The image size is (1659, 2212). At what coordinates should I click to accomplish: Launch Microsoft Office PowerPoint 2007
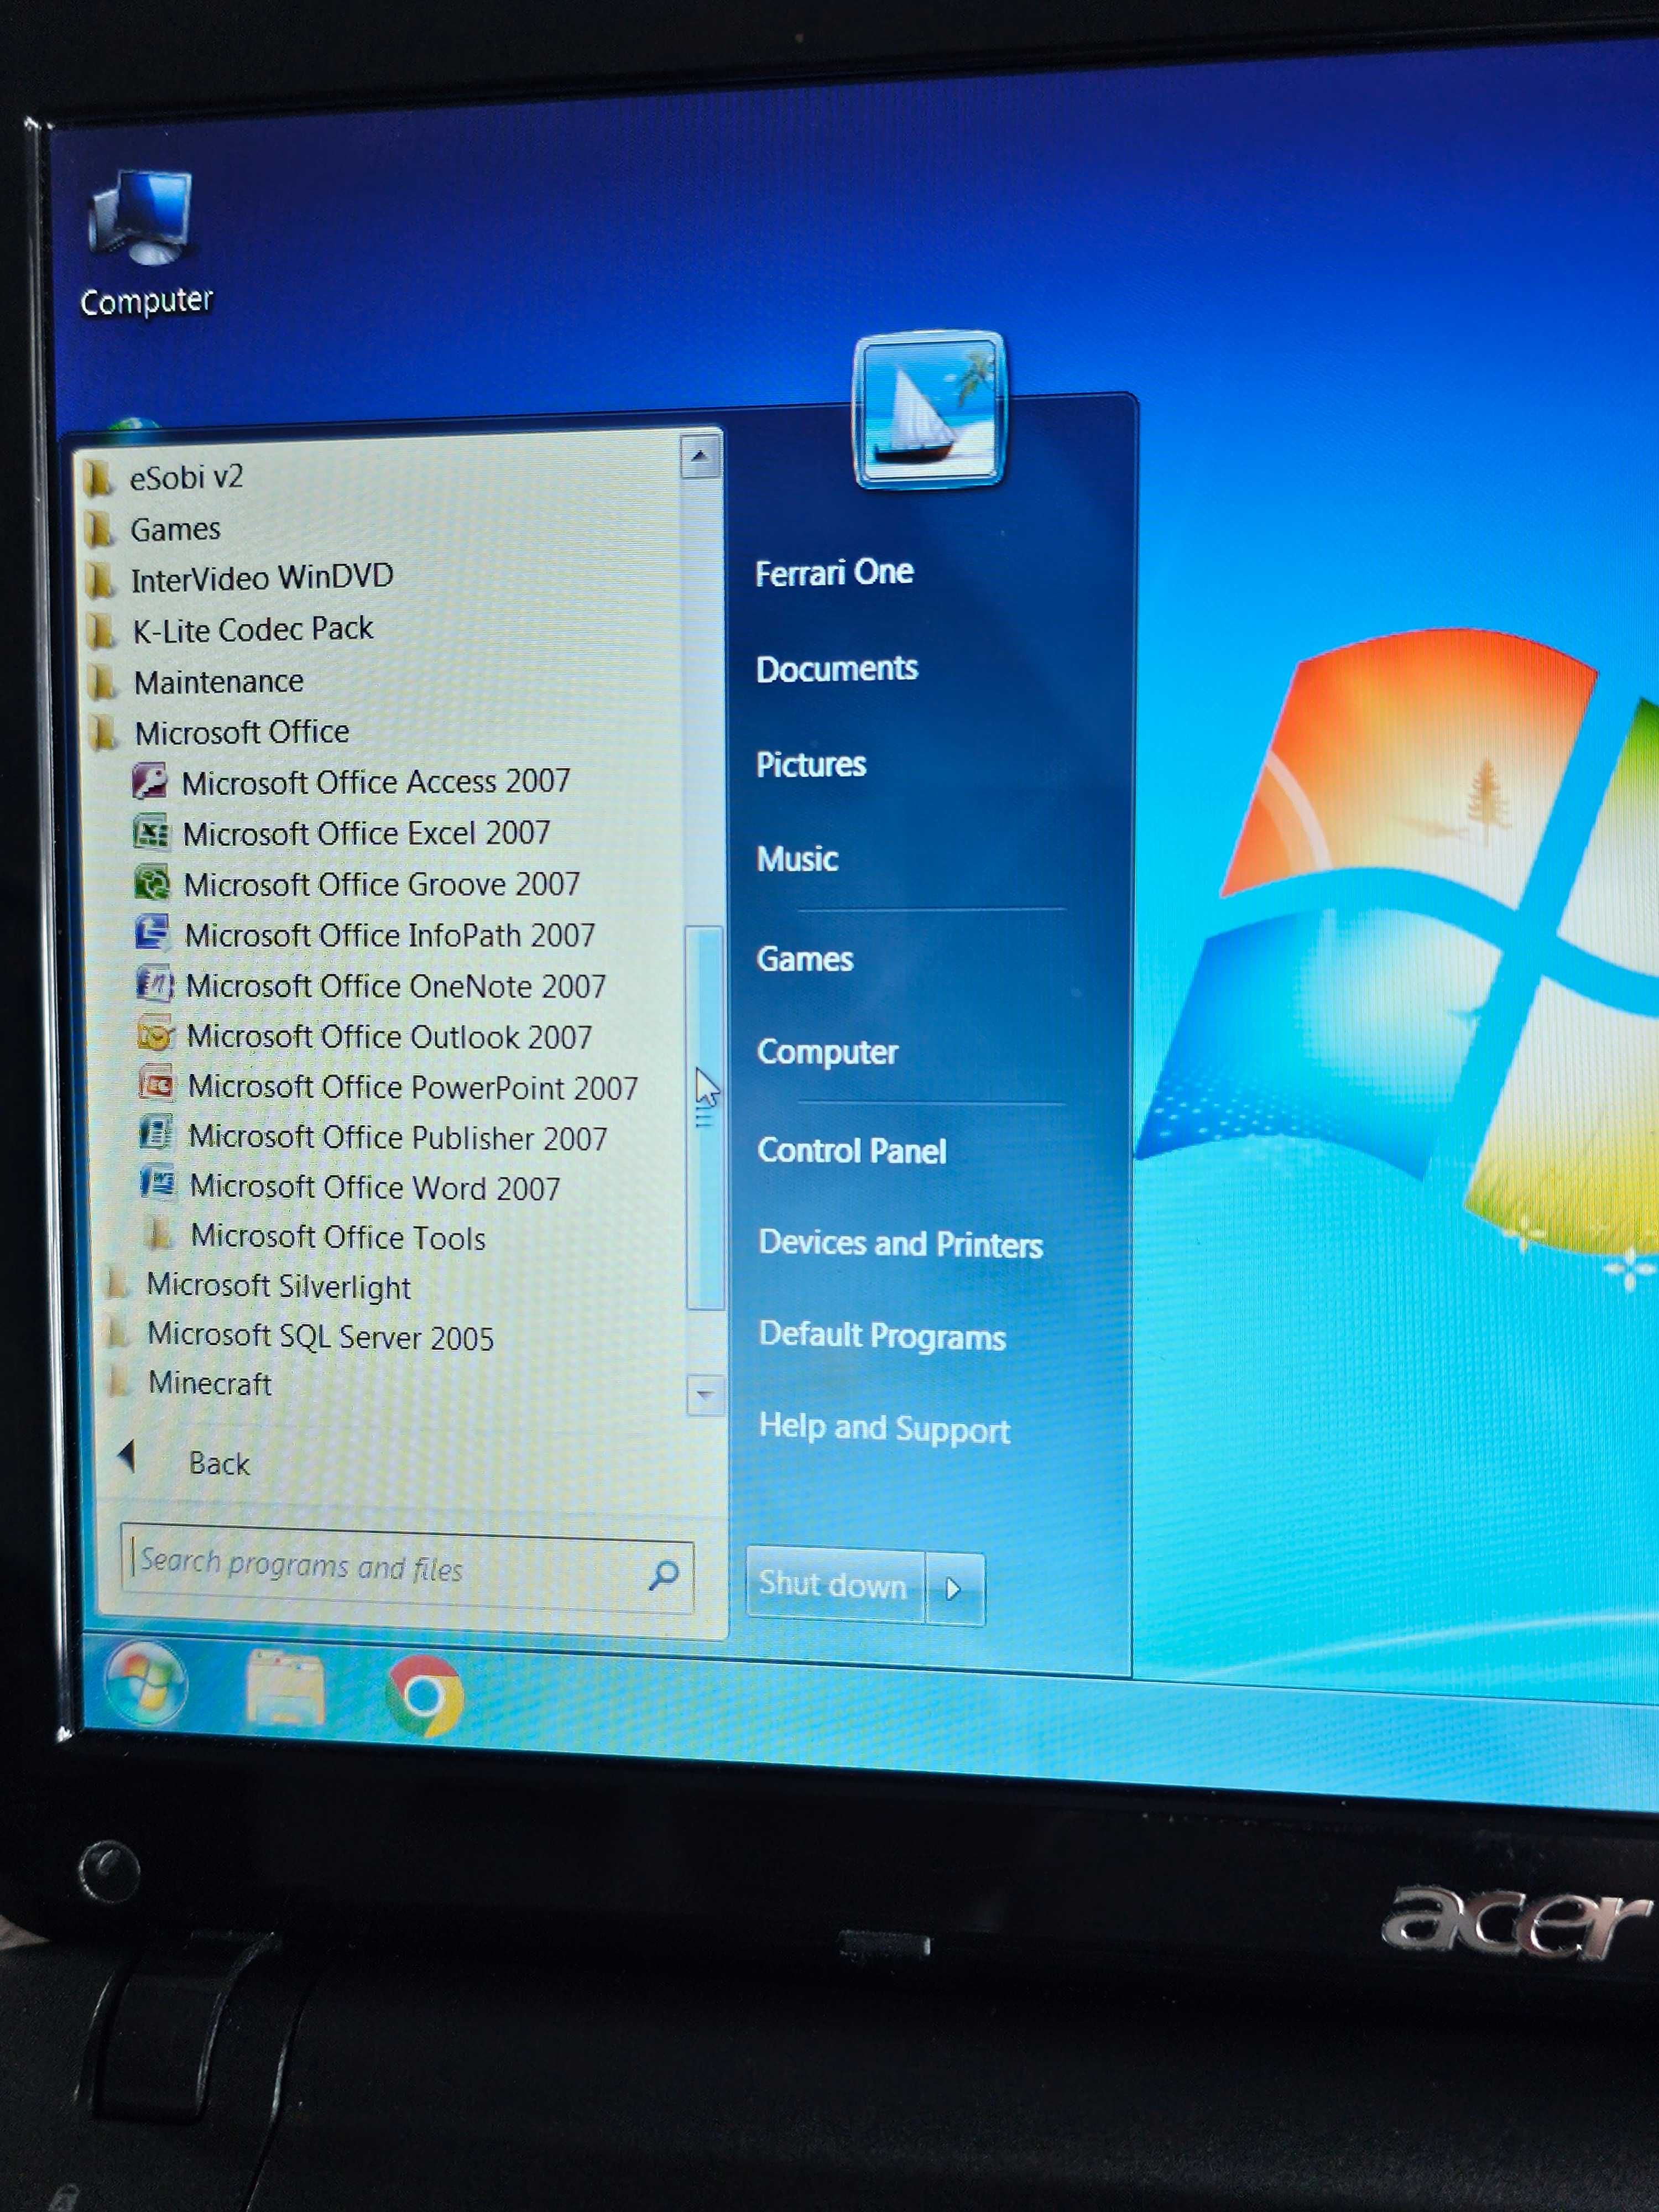(412, 1087)
